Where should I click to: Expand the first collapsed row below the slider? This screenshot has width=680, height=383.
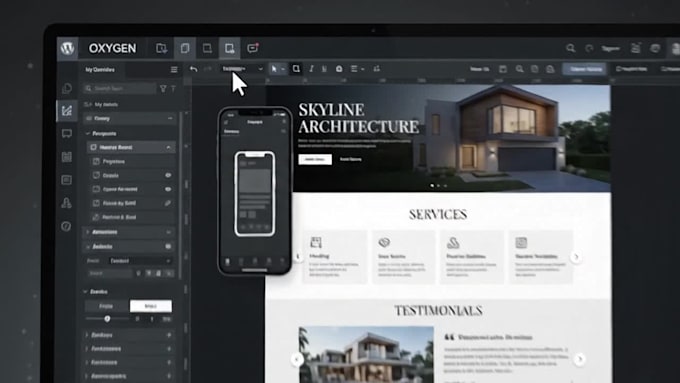tap(128, 335)
